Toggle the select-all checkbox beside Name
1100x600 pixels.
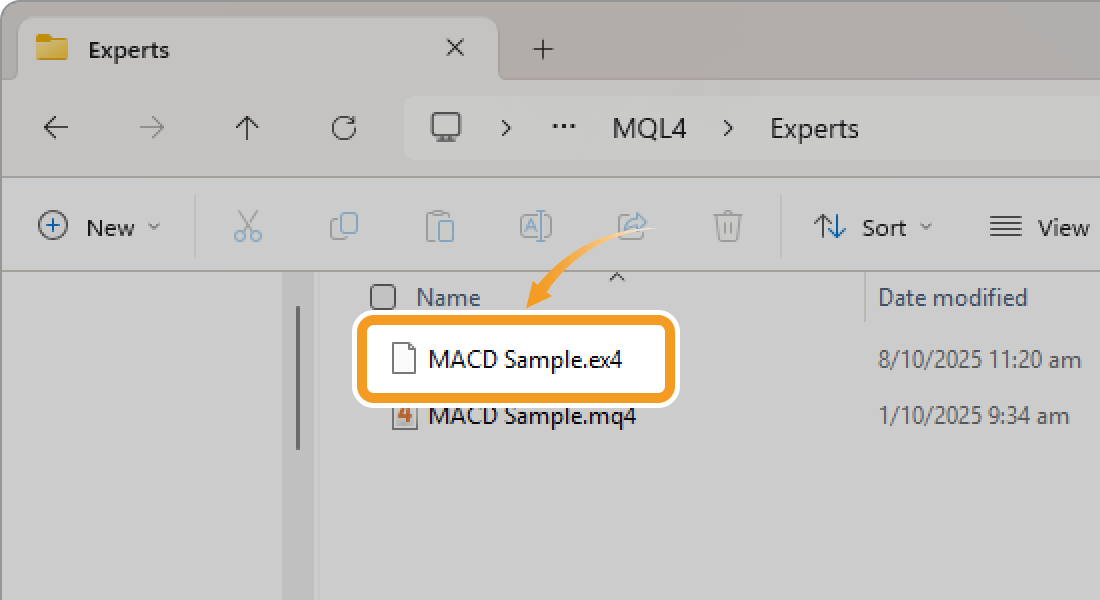point(382,297)
